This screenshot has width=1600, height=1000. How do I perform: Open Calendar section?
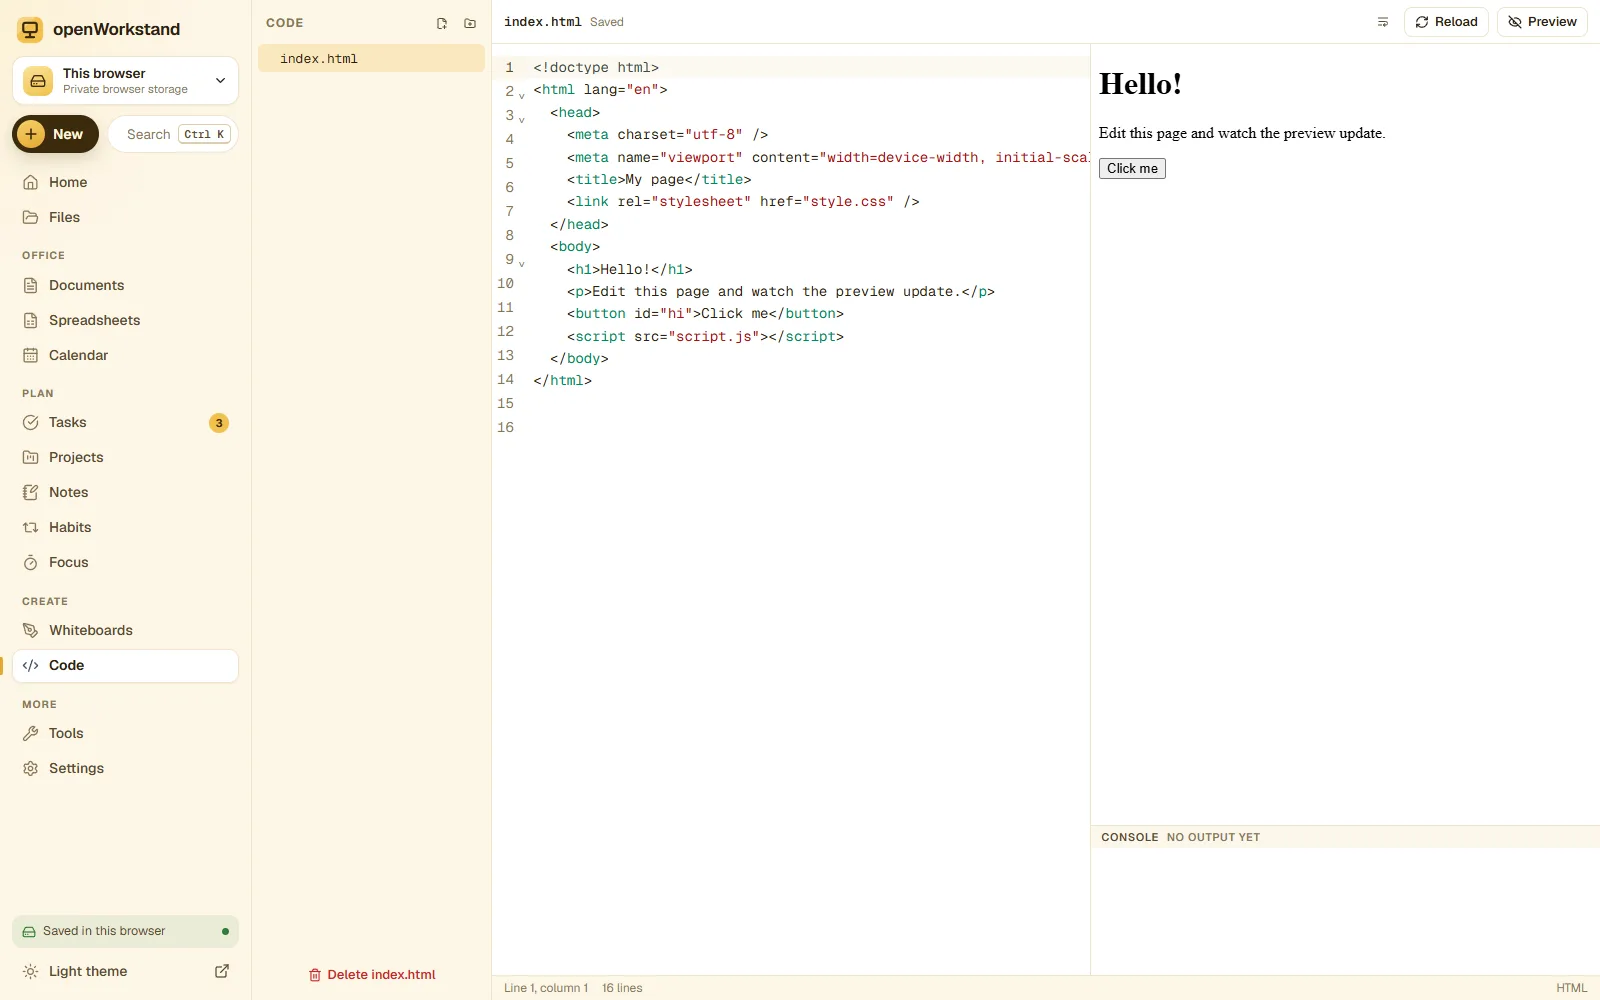125,355
